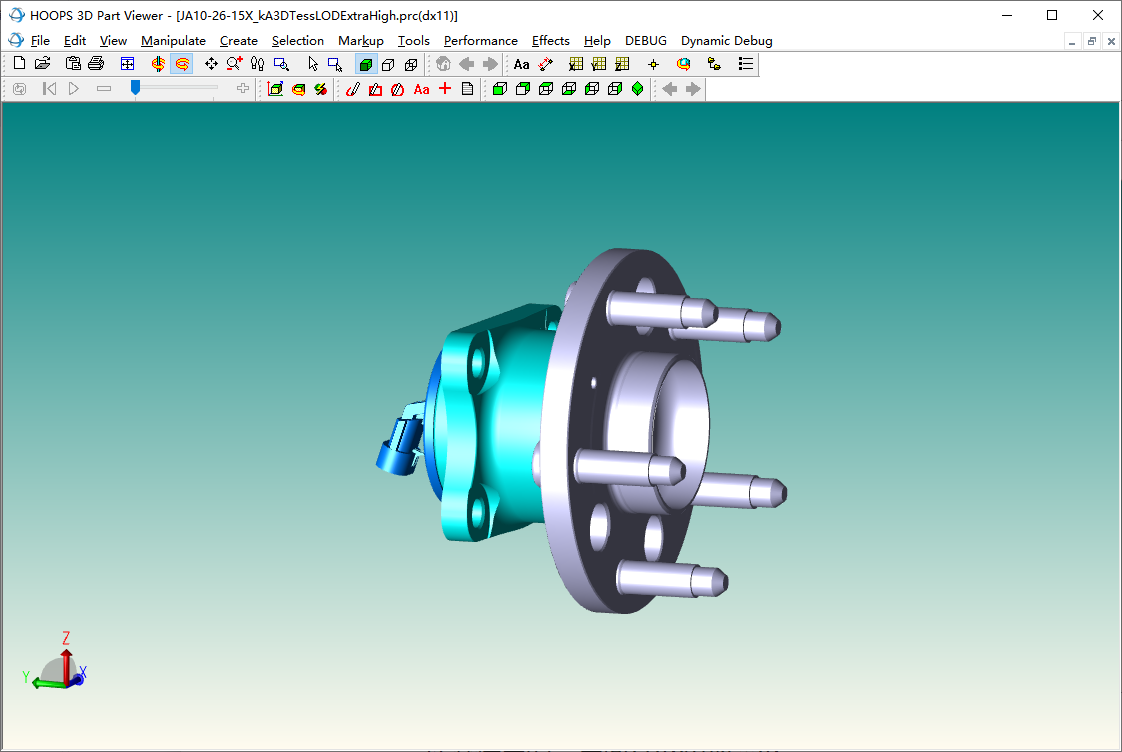Click the green lightning bolt icon

[321, 89]
